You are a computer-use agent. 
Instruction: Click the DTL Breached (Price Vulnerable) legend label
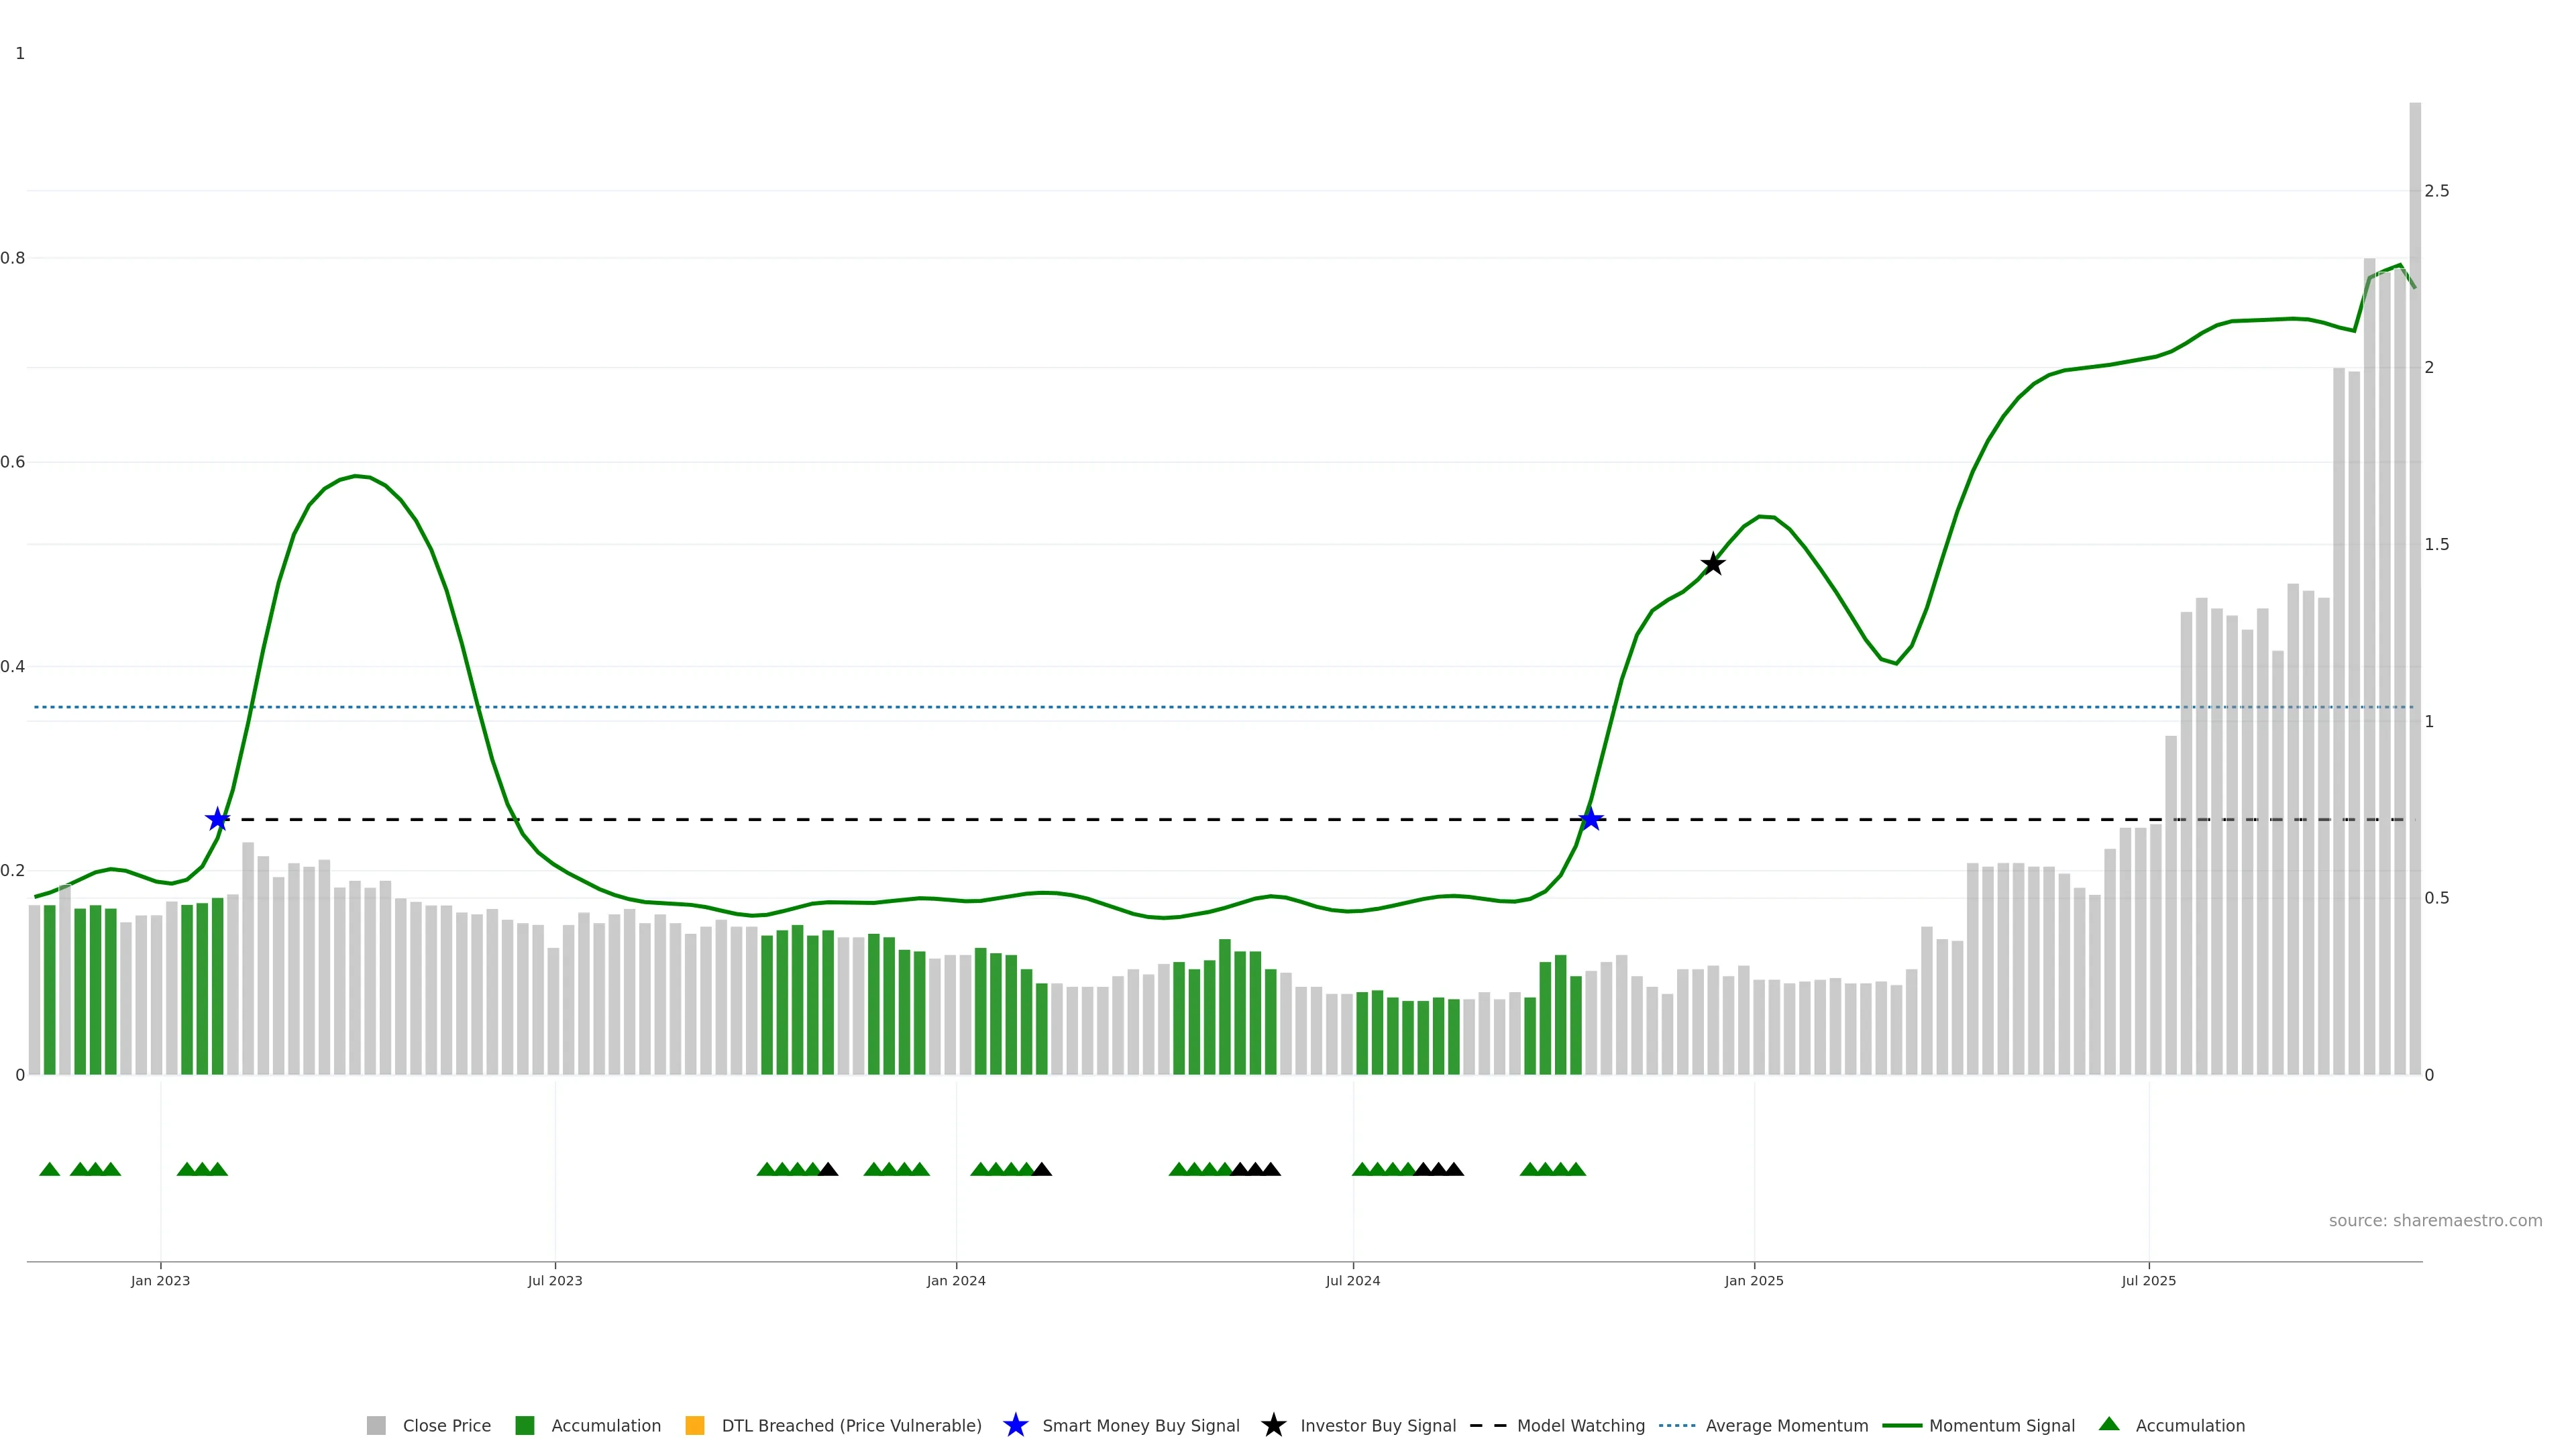[851, 1425]
